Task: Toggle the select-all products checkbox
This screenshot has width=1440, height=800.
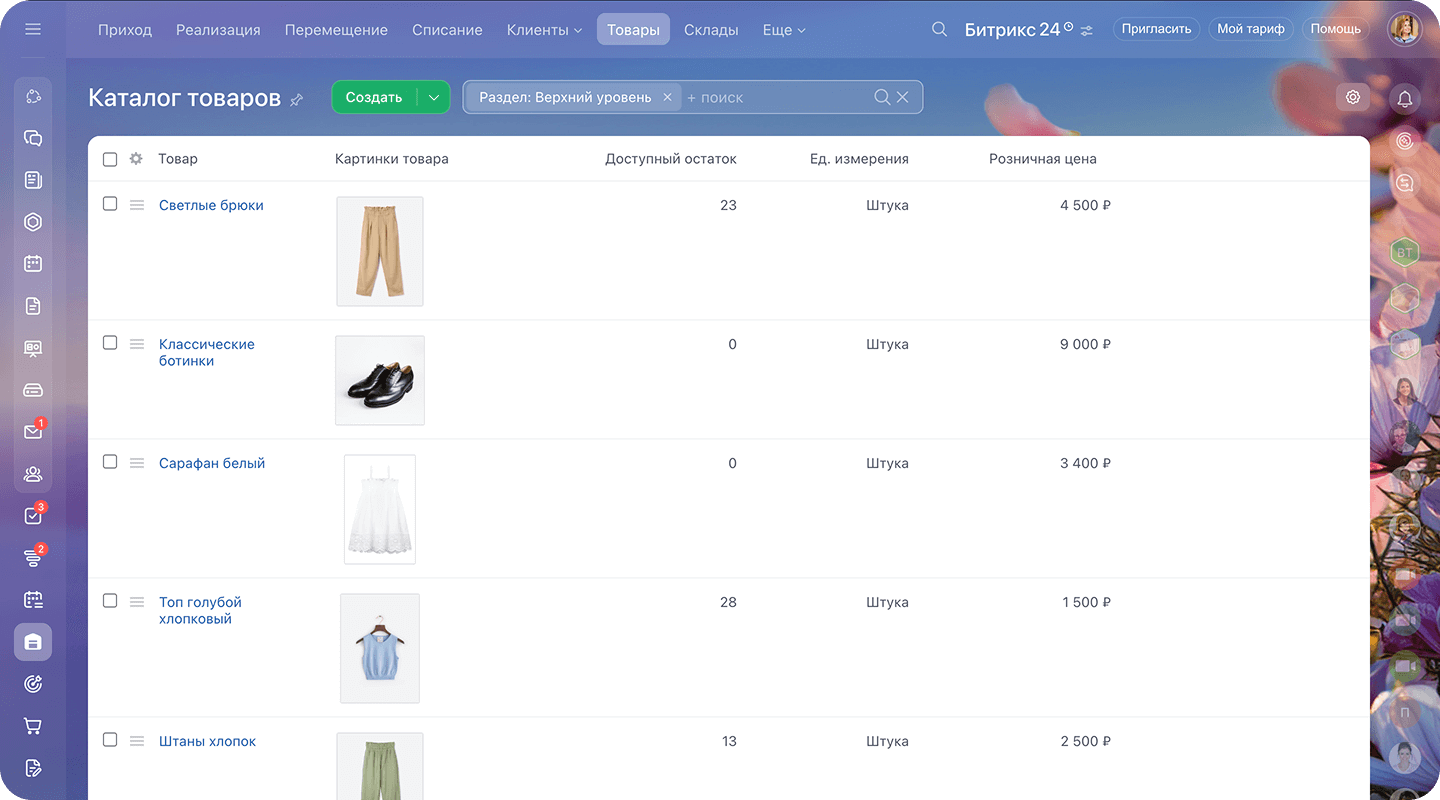Action: coord(110,159)
